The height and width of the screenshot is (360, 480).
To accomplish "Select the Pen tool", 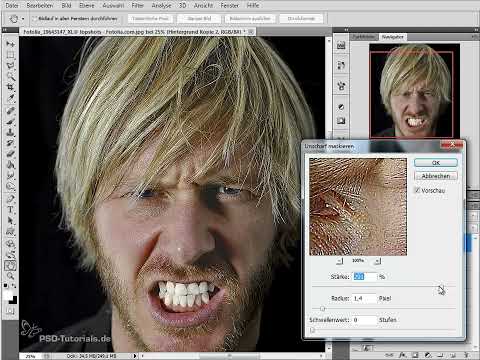I will point(10,199).
